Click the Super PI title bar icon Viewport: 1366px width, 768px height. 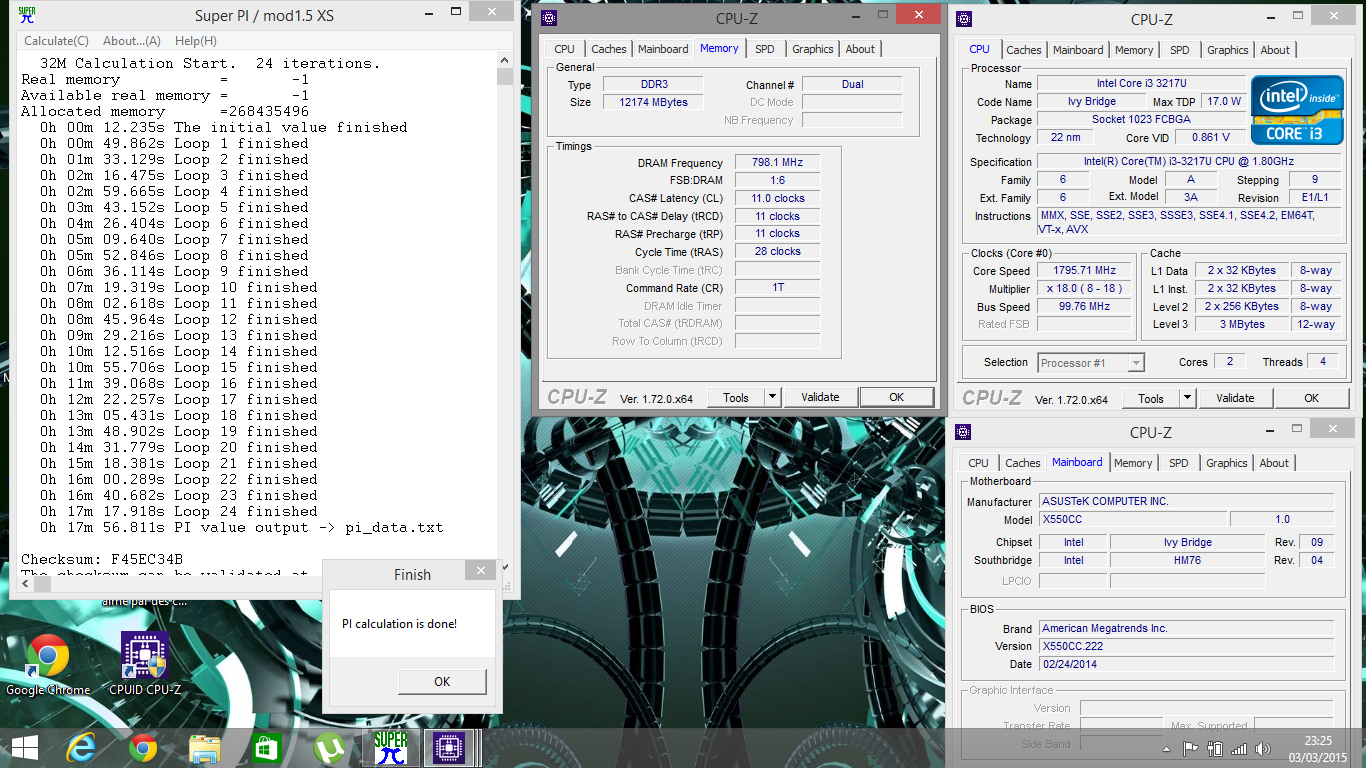coord(27,15)
